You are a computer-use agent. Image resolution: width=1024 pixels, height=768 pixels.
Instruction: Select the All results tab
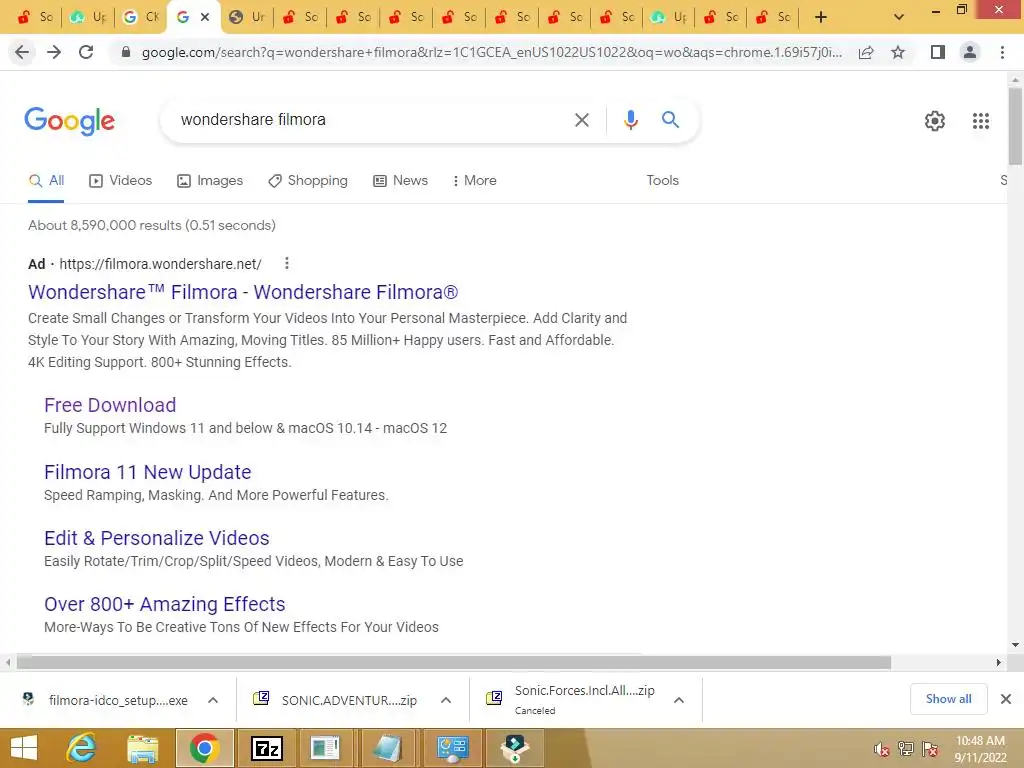click(x=46, y=180)
